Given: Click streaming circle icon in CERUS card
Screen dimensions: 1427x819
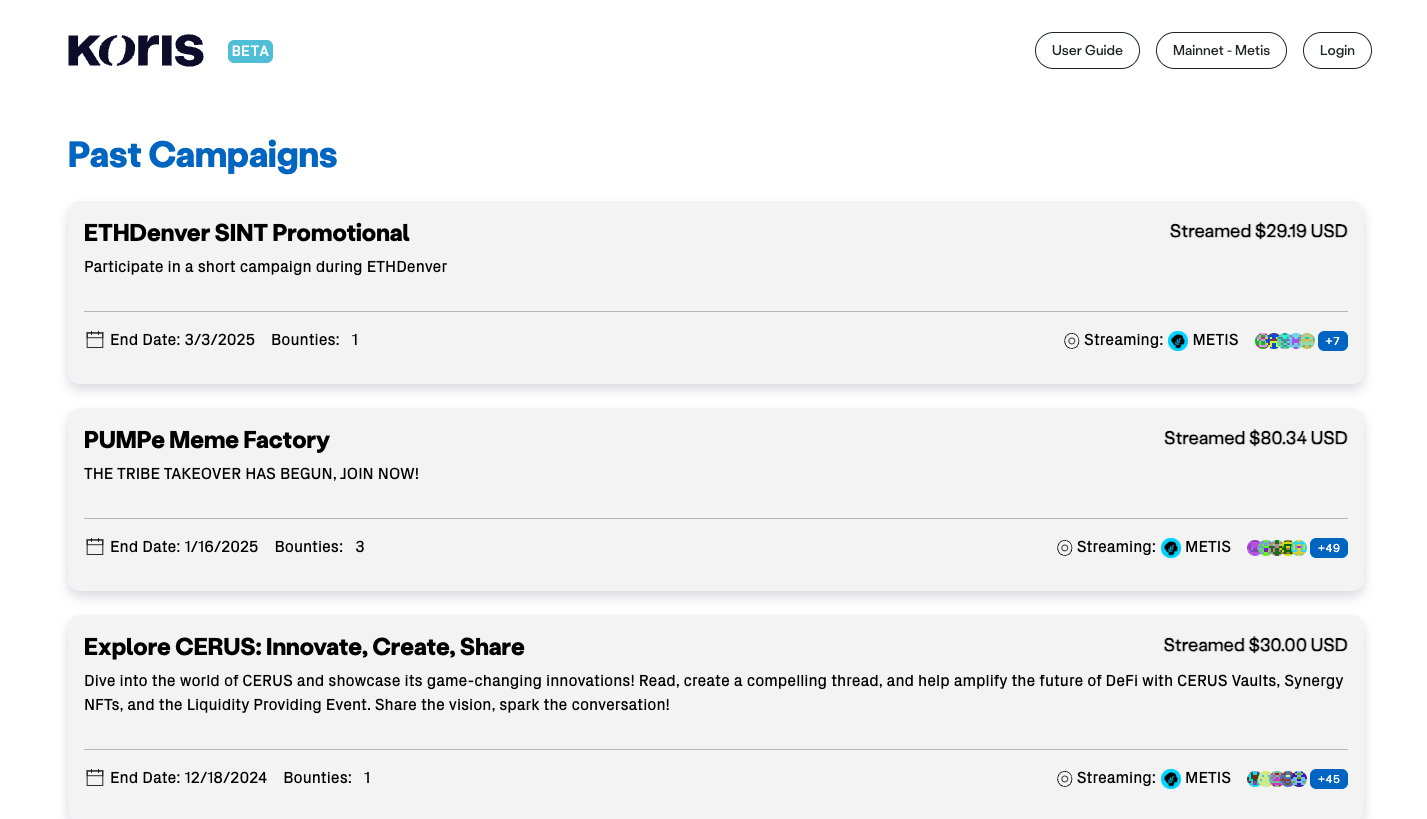Looking at the screenshot, I should click(x=1064, y=779).
